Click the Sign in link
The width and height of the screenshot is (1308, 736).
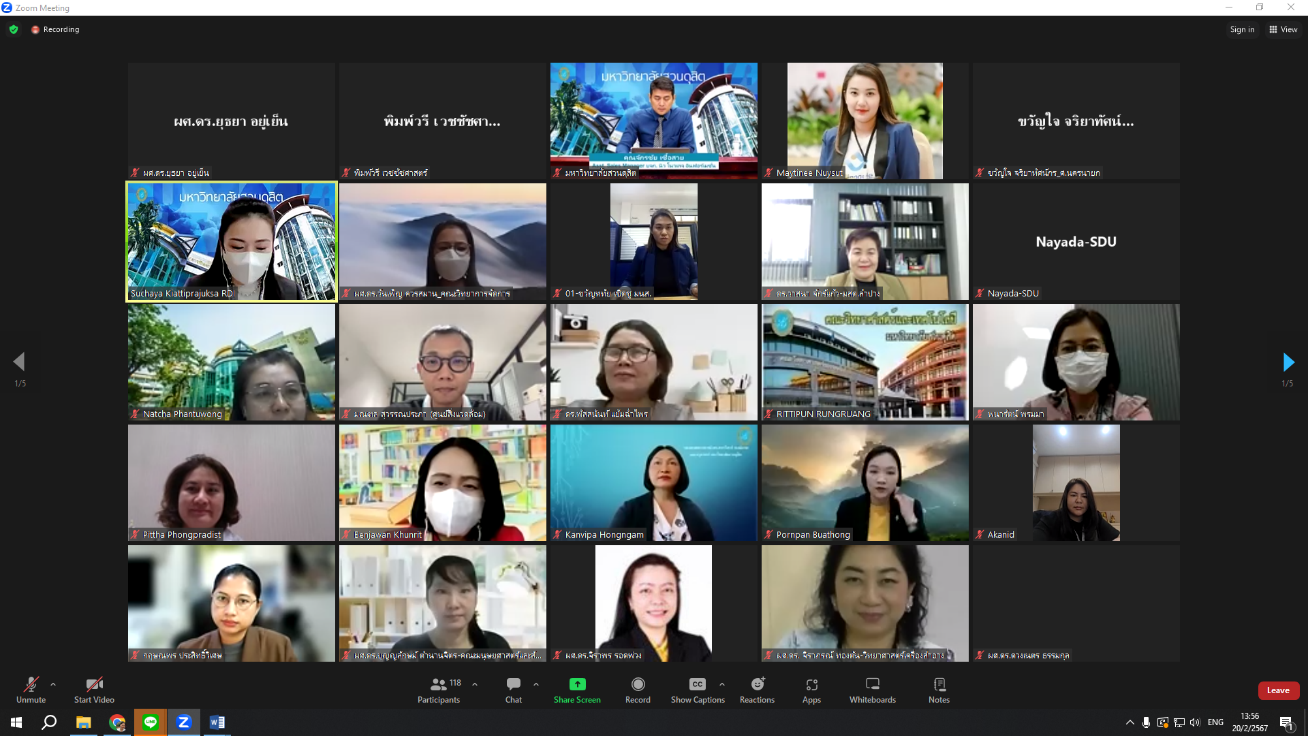coord(1241,29)
